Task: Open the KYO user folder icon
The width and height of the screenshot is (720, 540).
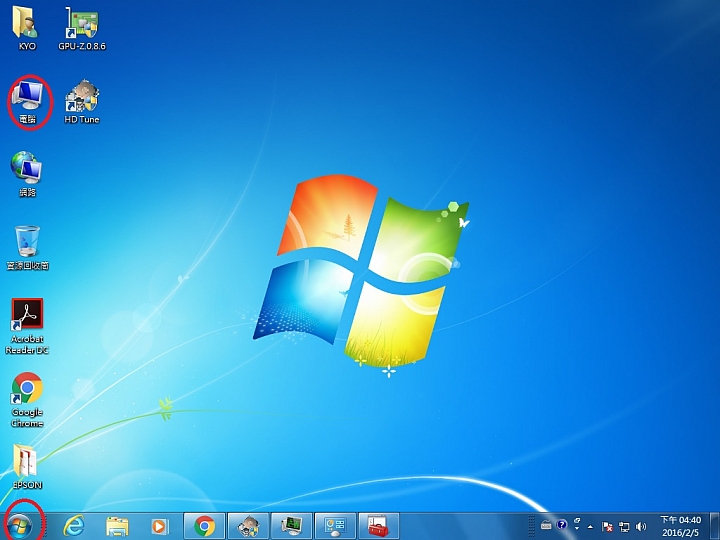Action: click(27, 28)
